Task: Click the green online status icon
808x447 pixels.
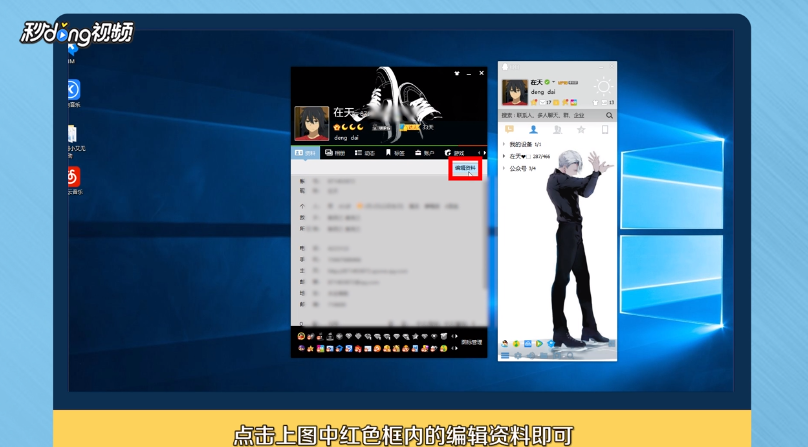Action: click(x=547, y=82)
